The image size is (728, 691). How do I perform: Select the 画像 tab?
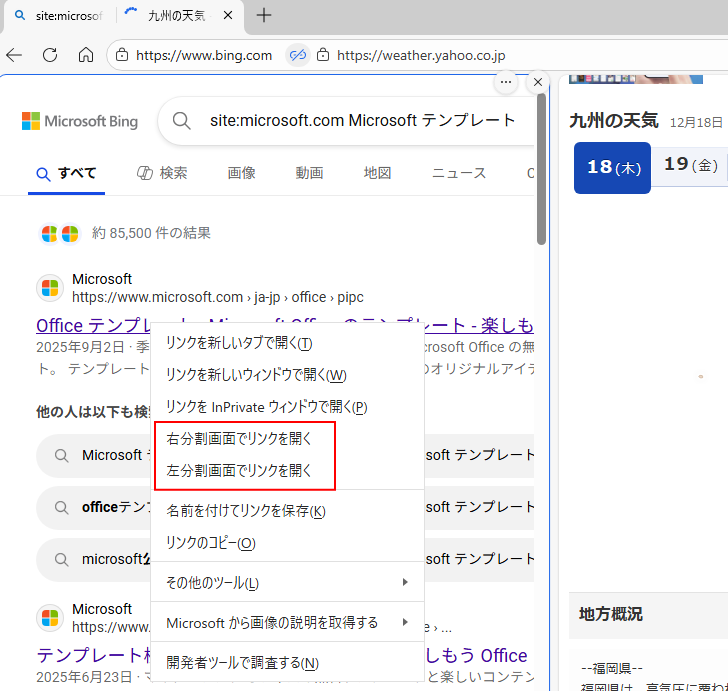[241, 173]
